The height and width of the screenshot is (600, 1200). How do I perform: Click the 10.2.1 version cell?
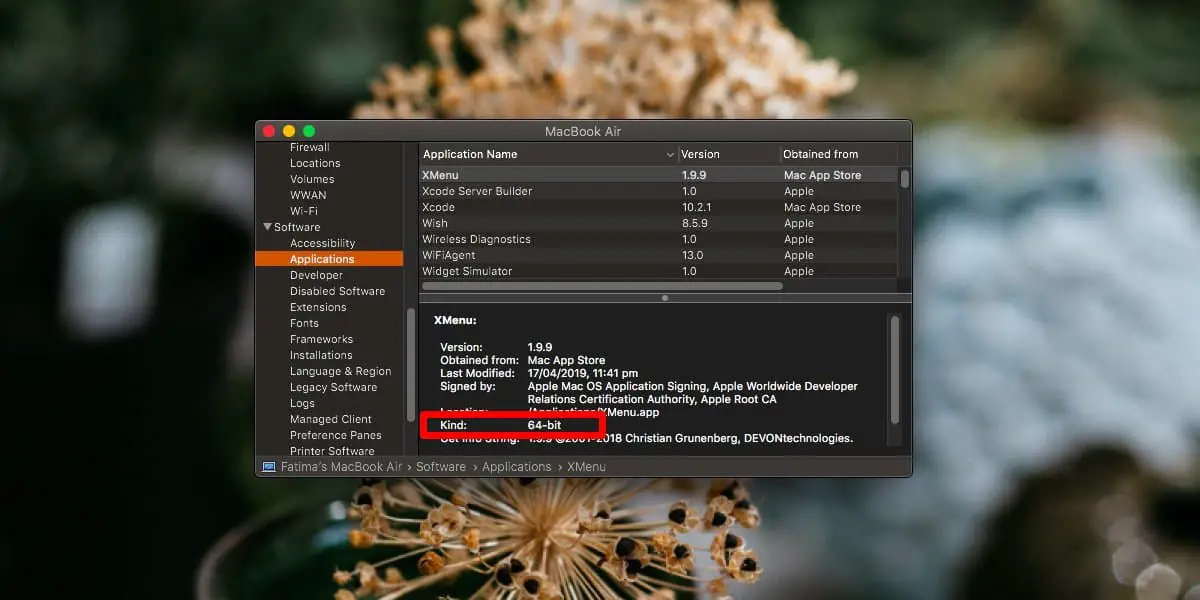698,207
